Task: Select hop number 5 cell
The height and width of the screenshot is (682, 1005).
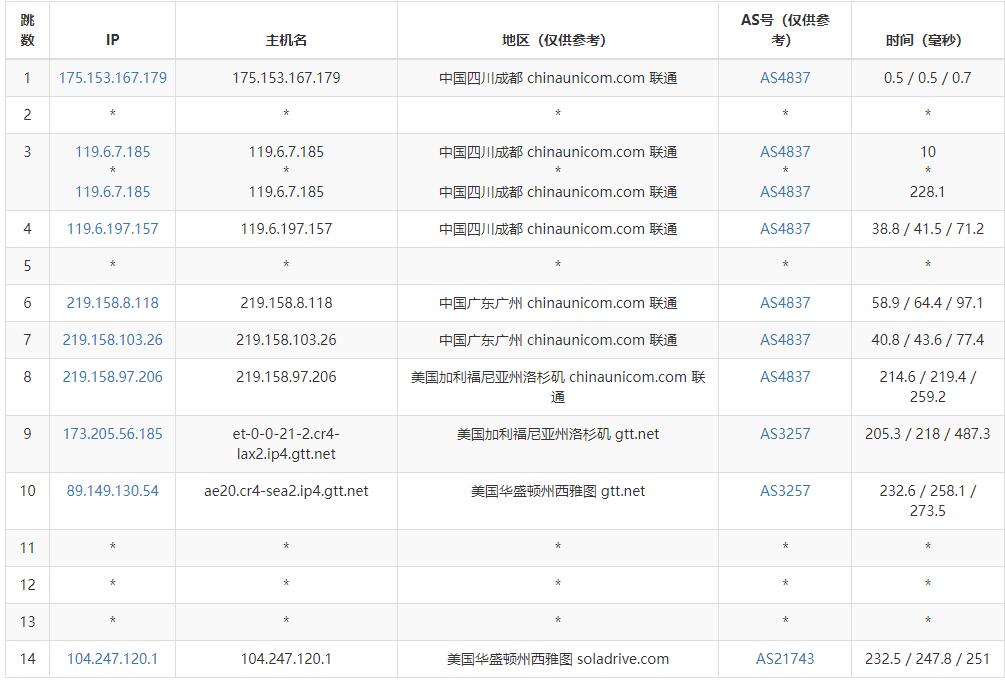Action: (x=28, y=266)
